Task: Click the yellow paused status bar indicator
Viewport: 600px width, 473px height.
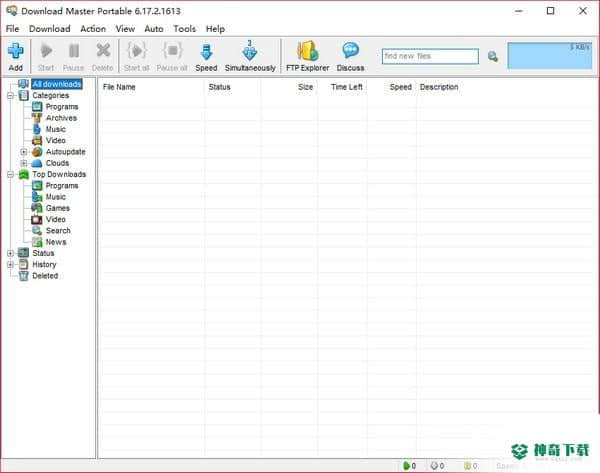Action: pos(467,466)
